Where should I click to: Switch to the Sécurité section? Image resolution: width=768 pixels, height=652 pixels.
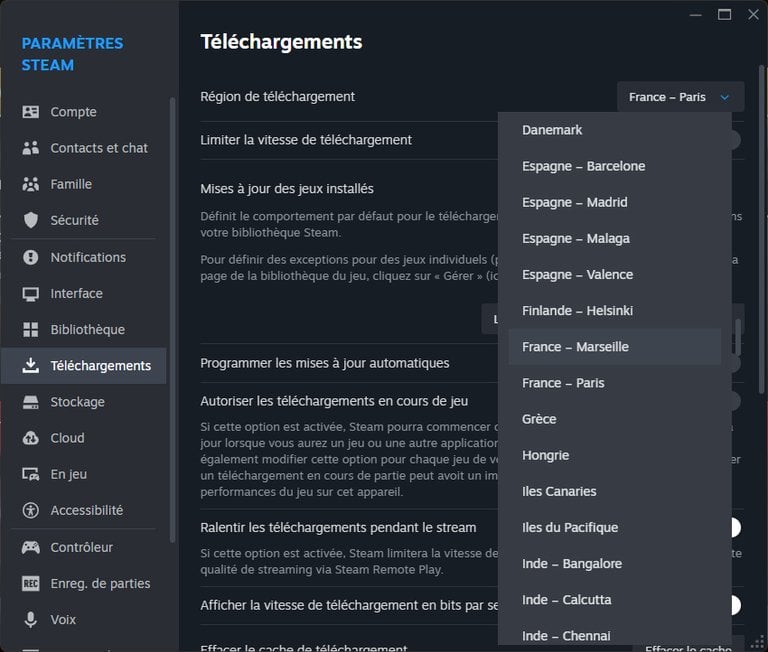click(83, 220)
